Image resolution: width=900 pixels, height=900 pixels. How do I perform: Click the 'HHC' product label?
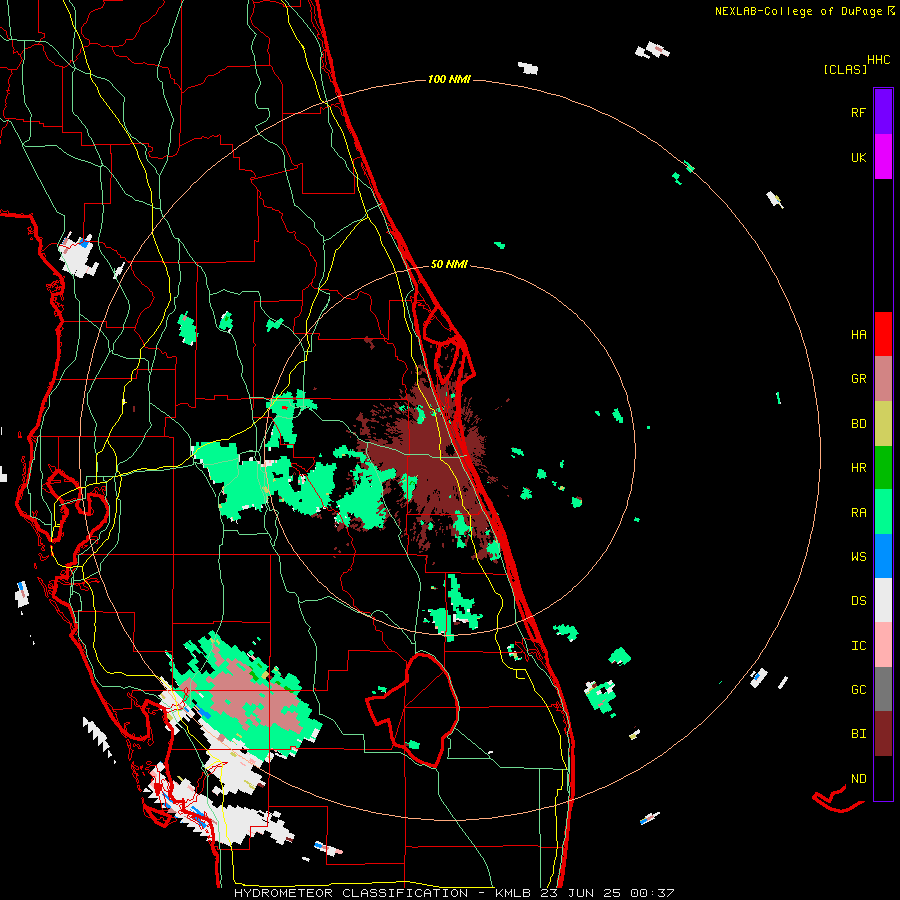(x=879, y=60)
